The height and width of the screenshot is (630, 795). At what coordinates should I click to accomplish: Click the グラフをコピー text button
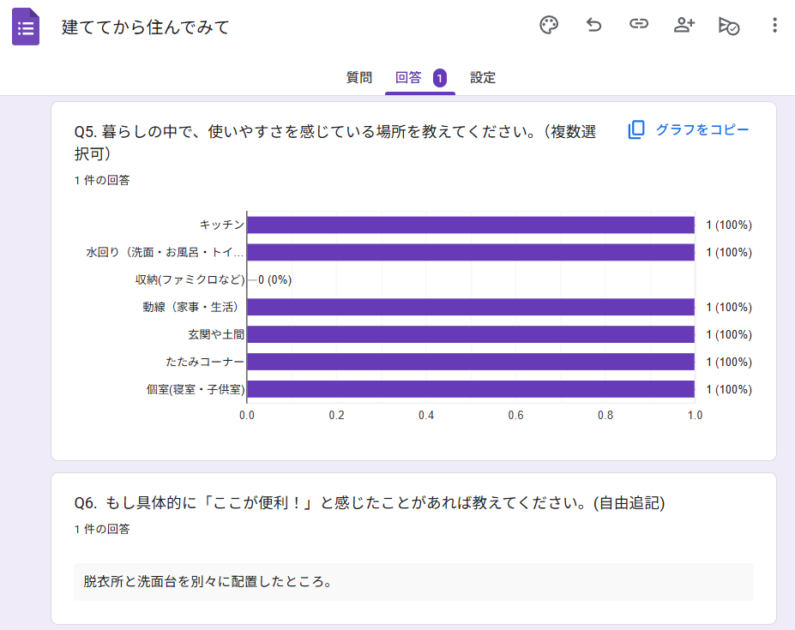(702, 130)
